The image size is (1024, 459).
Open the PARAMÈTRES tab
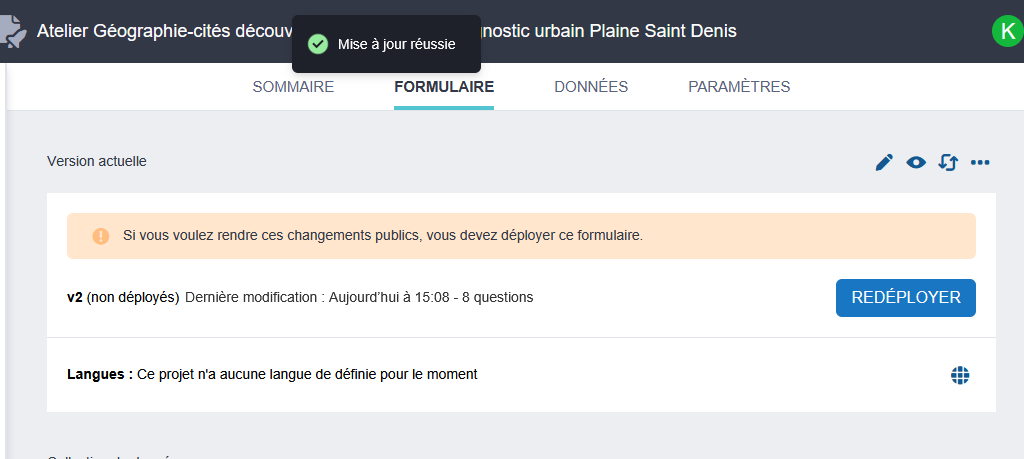pos(739,87)
